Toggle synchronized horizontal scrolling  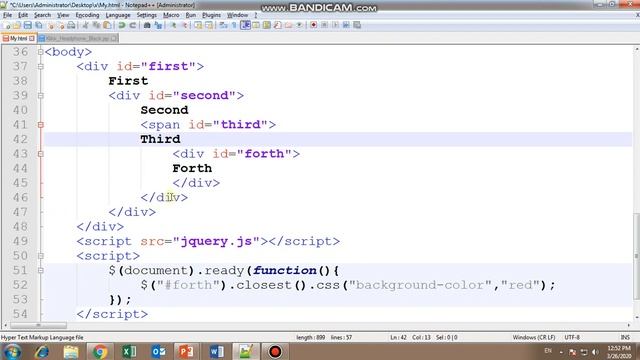pyautogui.click(x=209, y=25)
